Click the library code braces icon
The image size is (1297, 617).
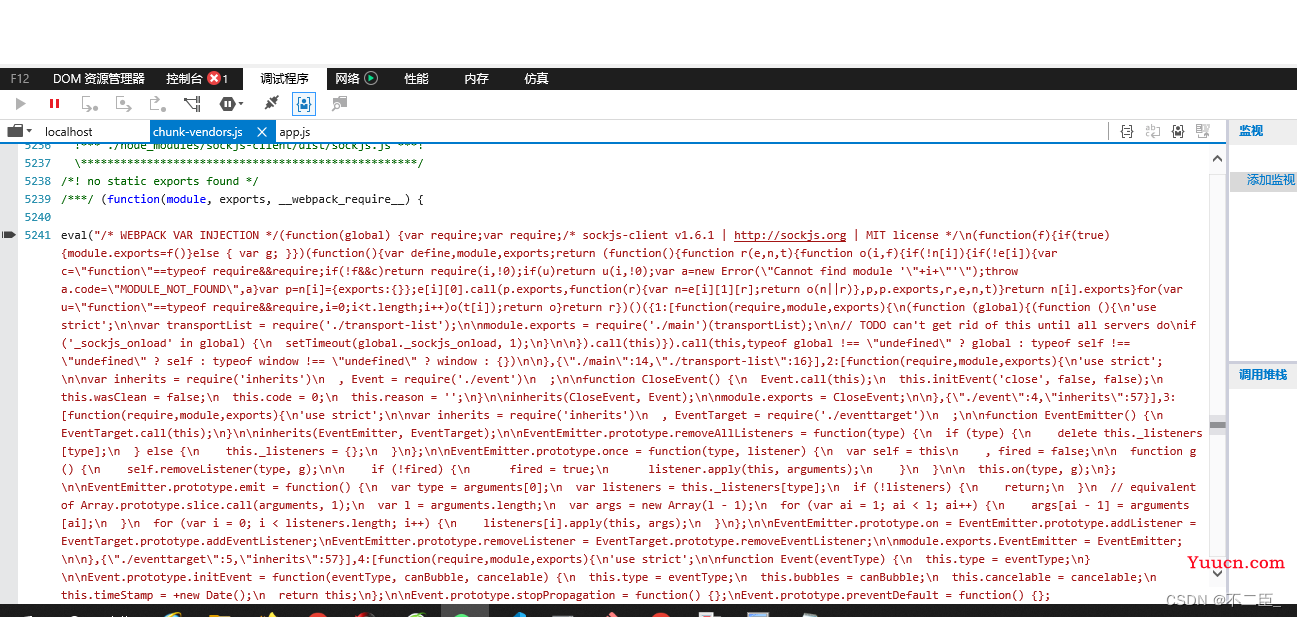point(1178,131)
